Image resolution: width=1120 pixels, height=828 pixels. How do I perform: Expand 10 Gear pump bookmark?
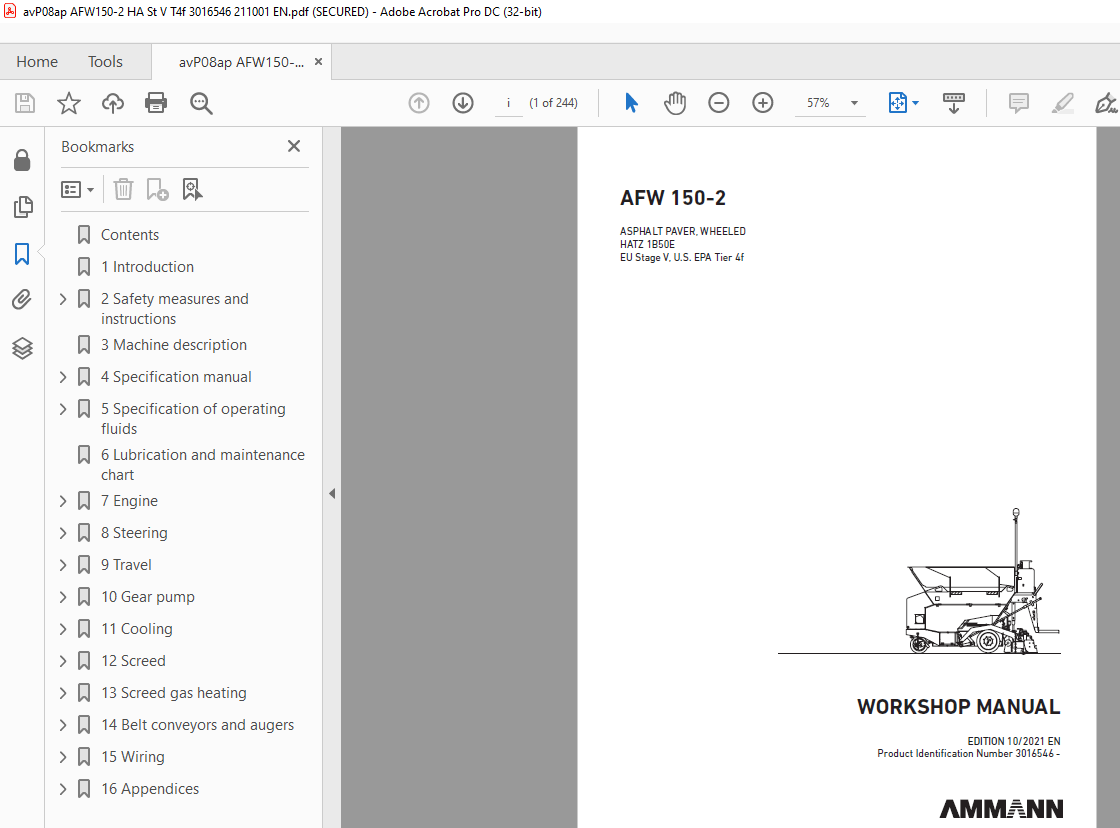point(63,597)
